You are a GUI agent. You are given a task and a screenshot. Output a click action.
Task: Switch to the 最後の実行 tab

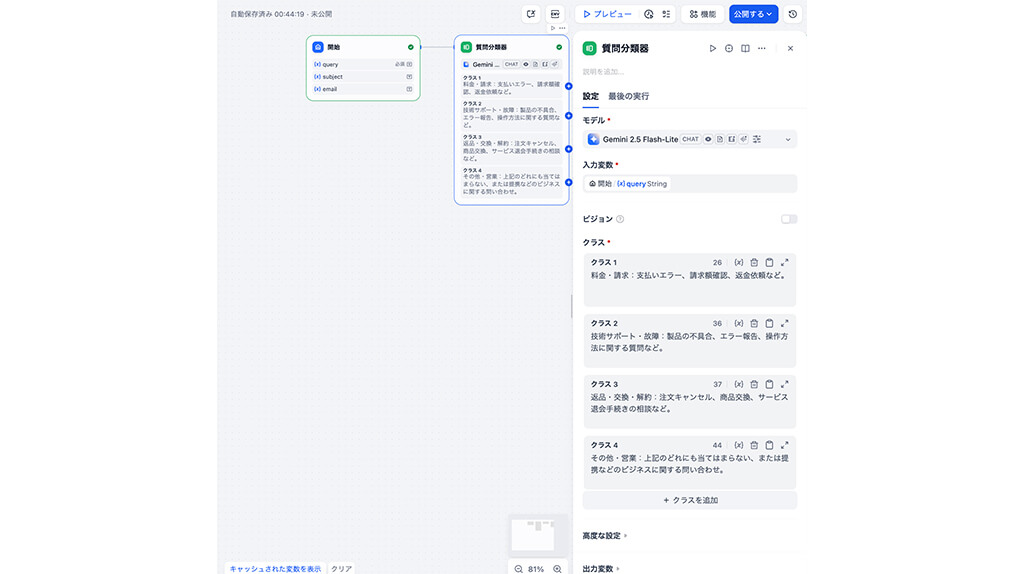coord(628,96)
